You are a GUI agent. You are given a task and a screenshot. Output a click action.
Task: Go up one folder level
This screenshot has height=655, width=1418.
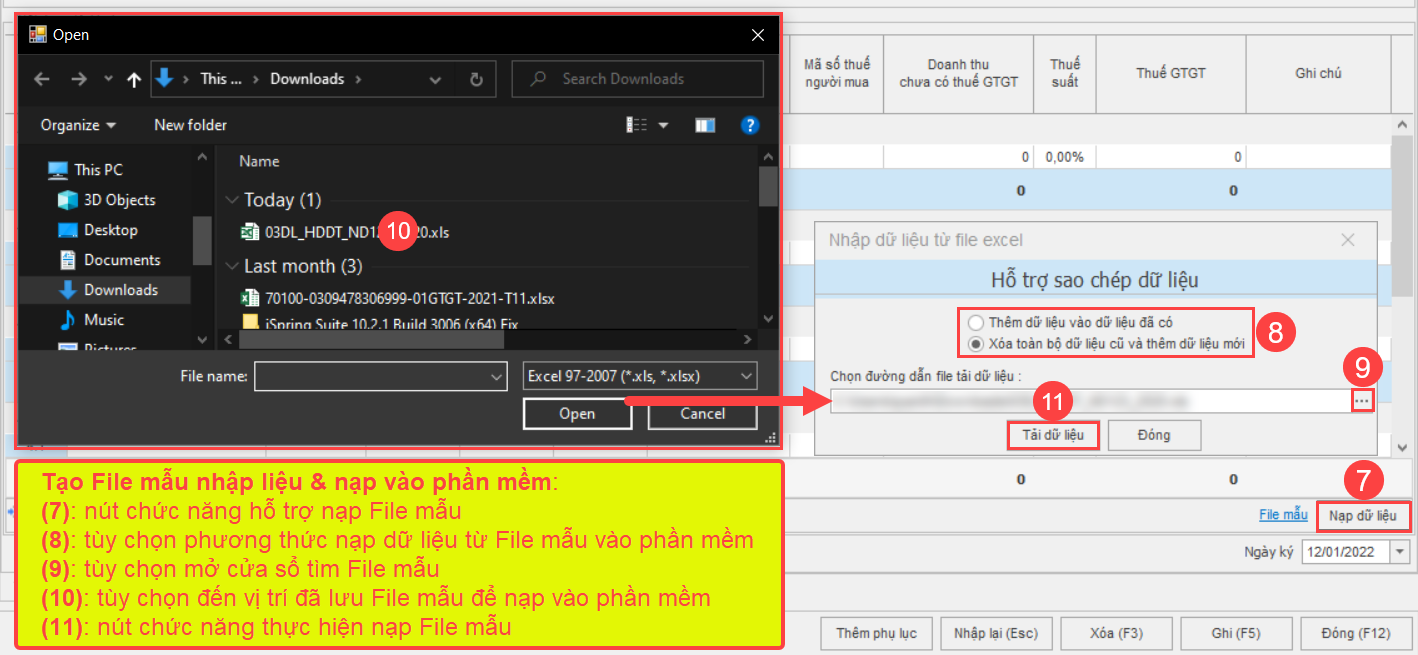point(134,79)
